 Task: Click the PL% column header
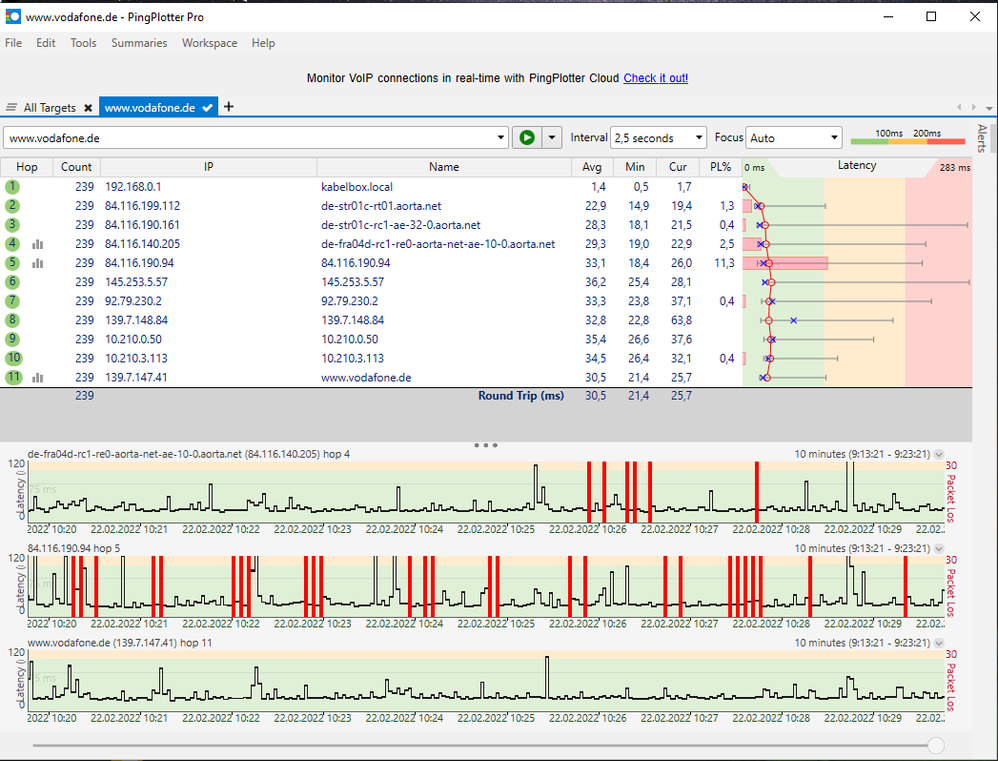[x=720, y=167]
